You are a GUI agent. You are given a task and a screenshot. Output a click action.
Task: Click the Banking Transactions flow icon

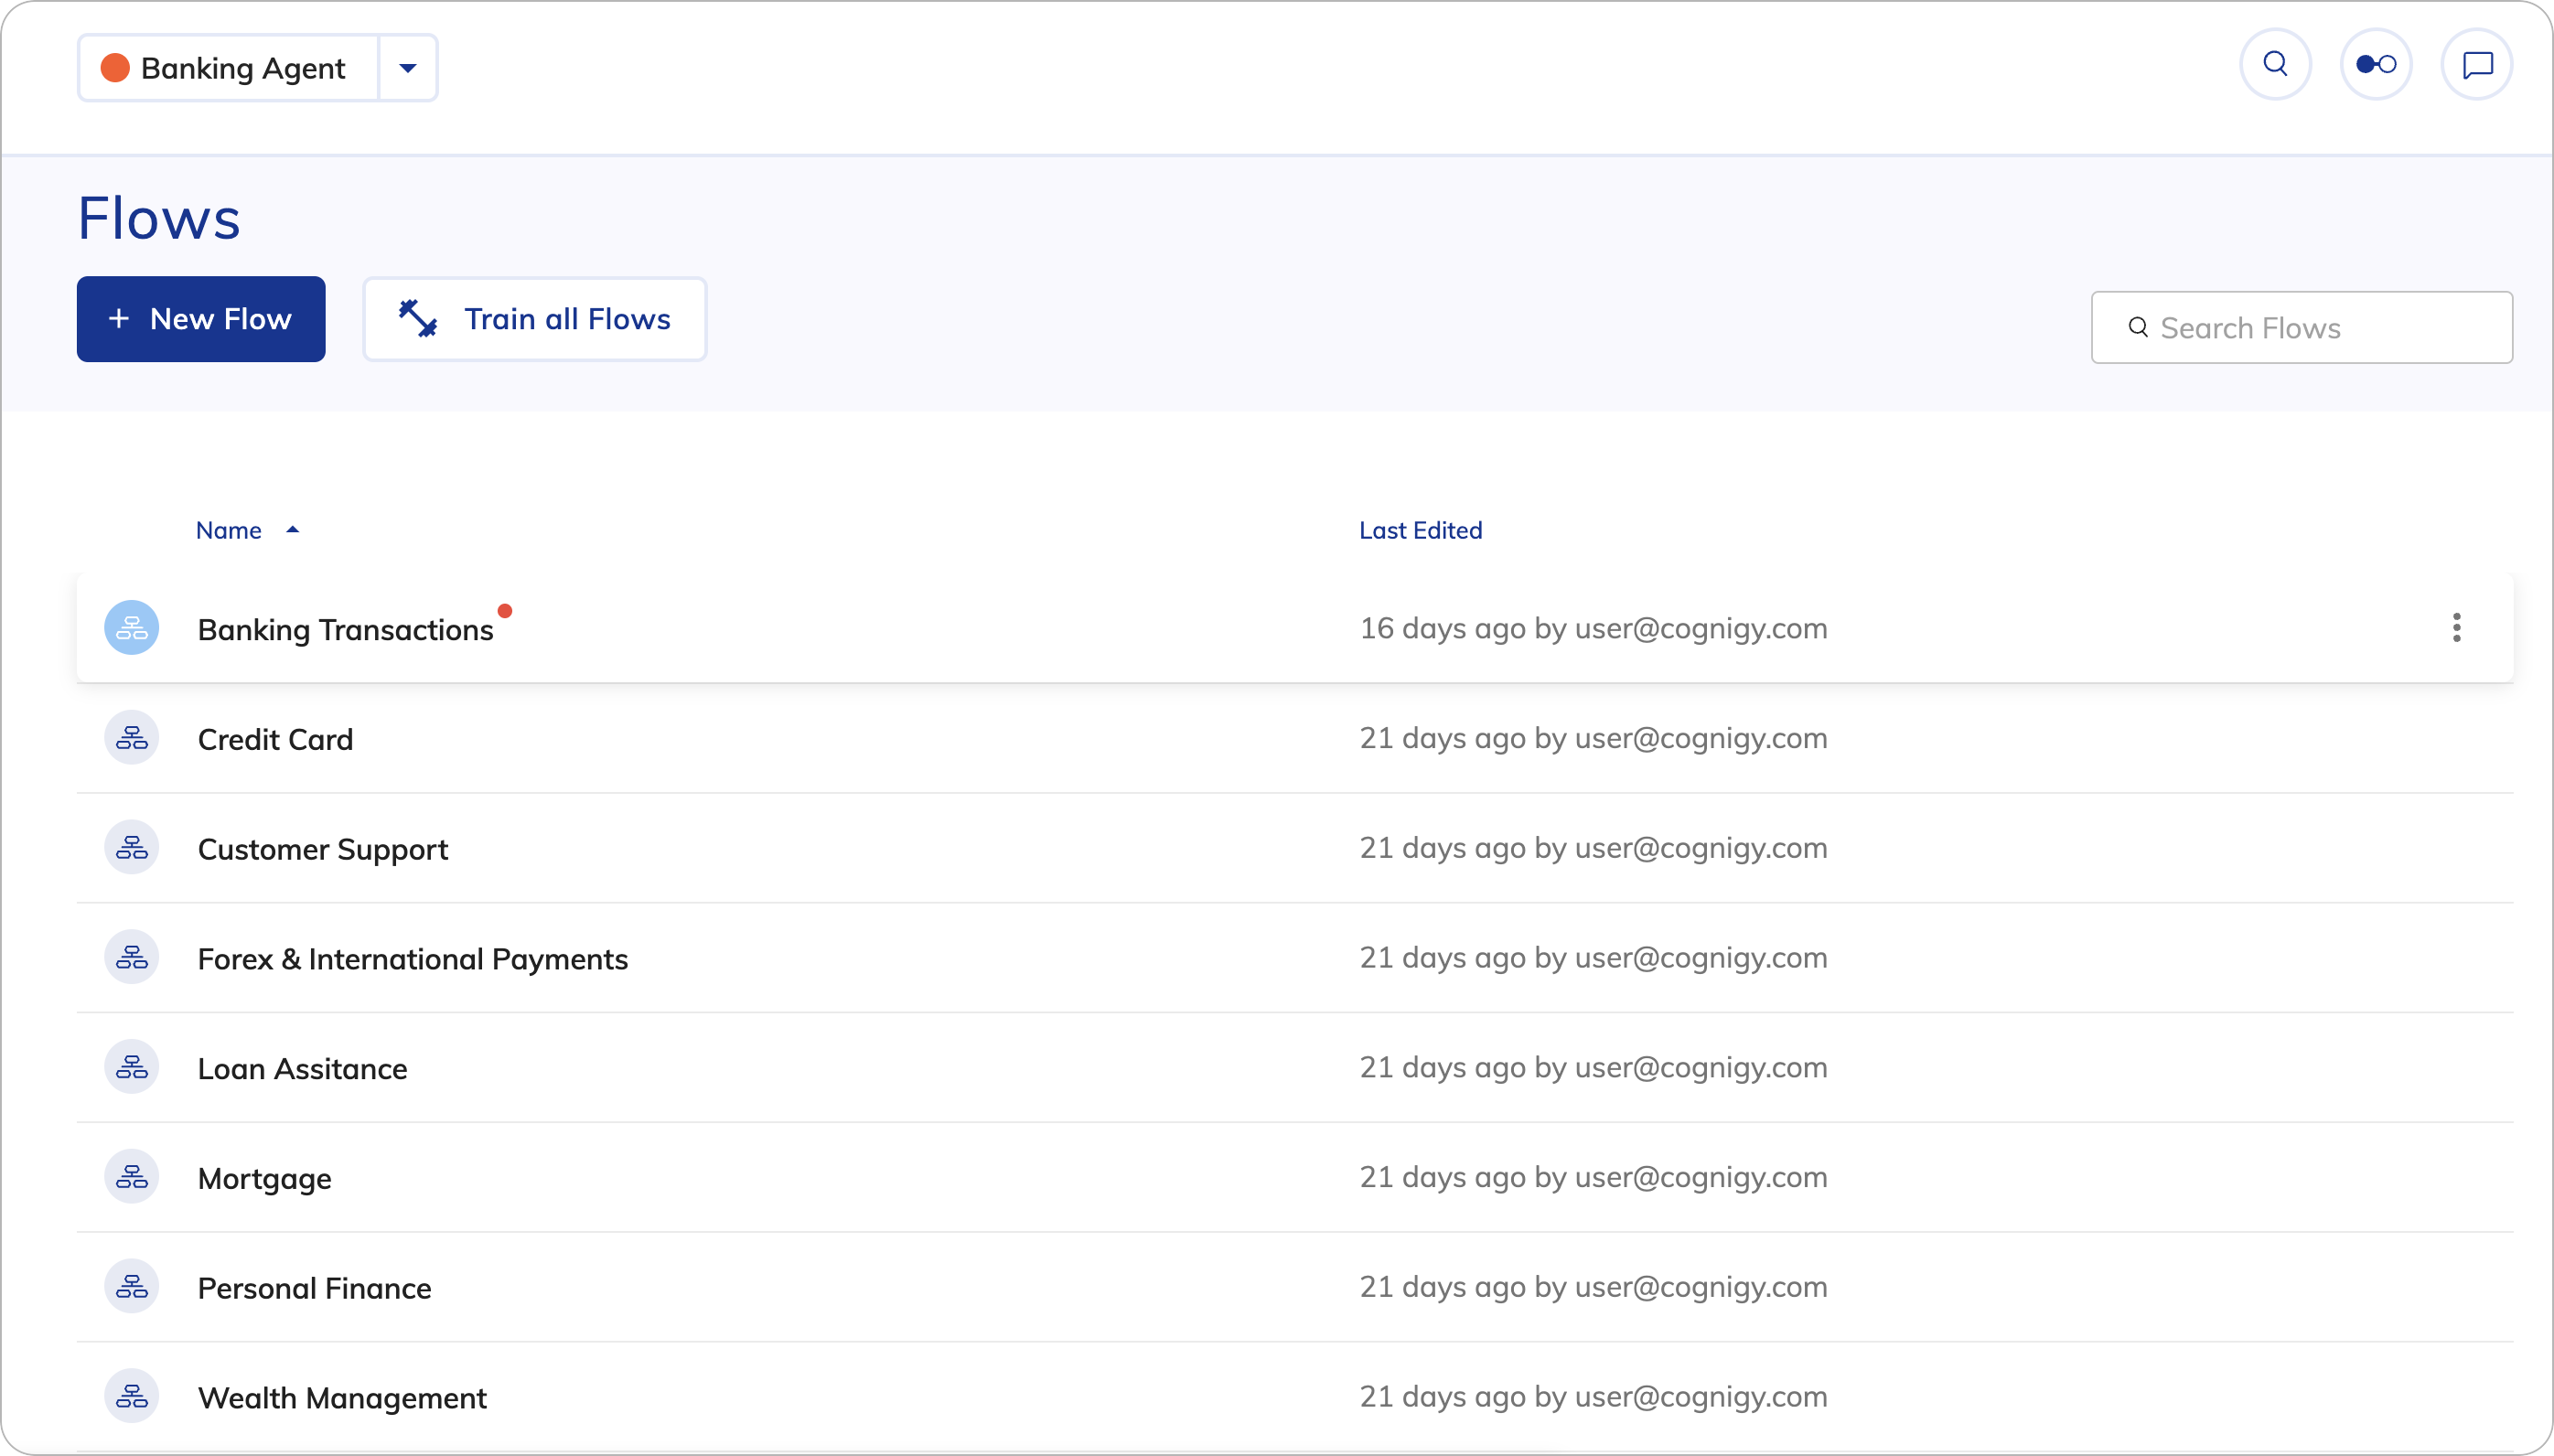pyautogui.click(x=132, y=628)
